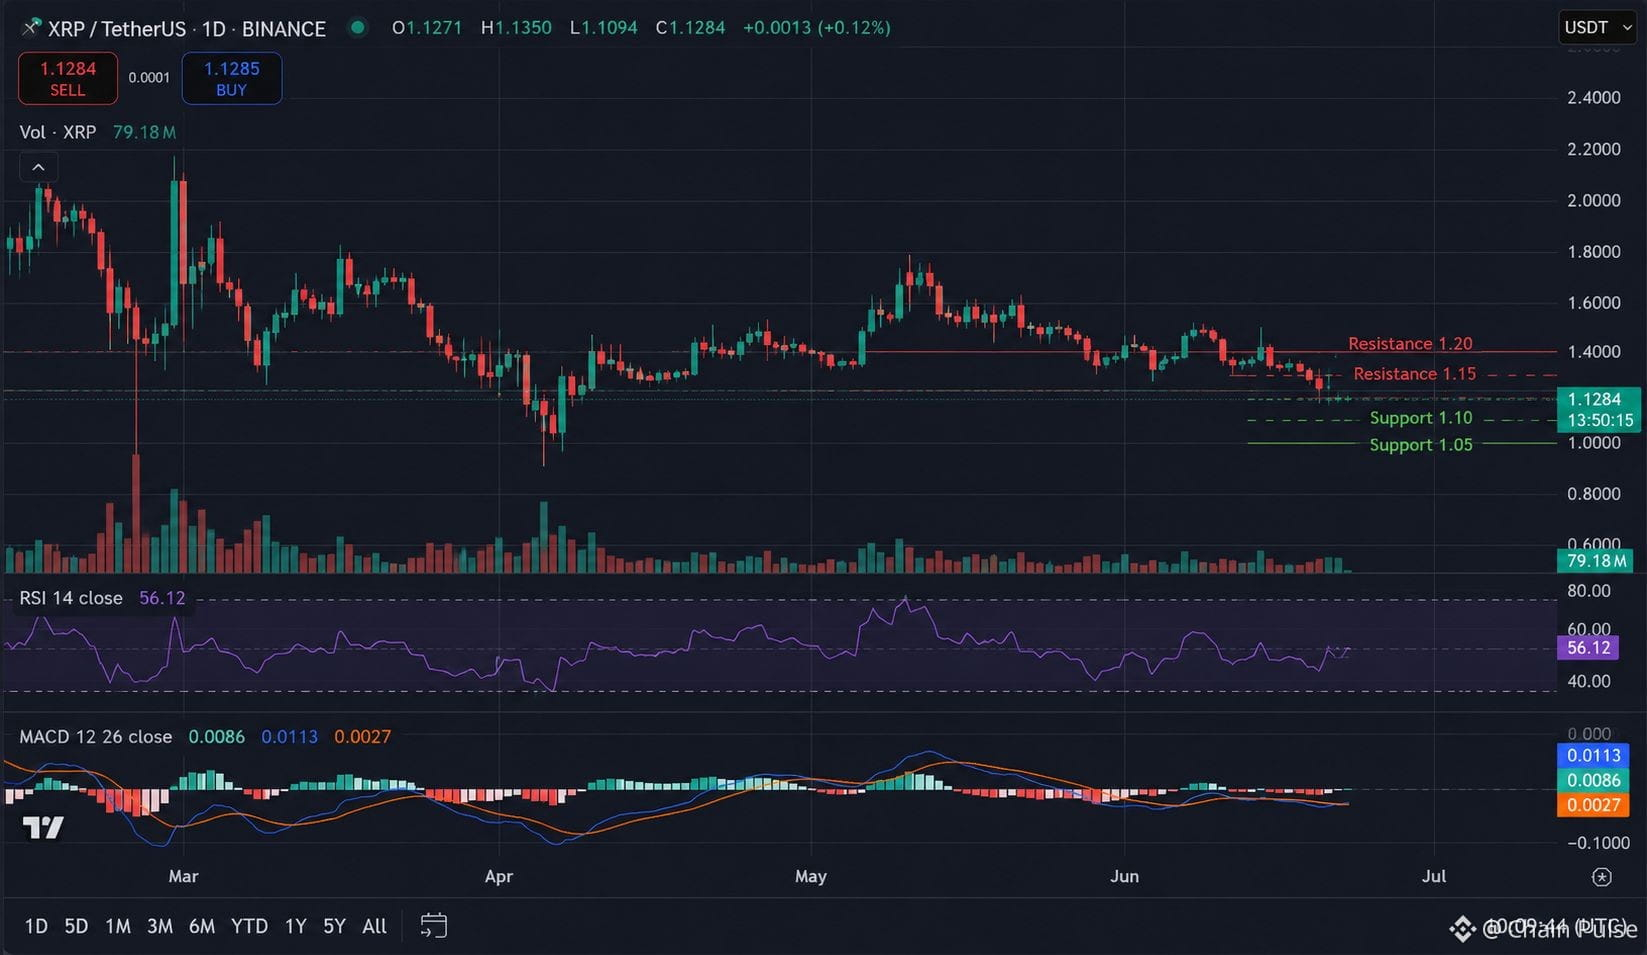This screenshot has width=1647, height=955.
Task: Click the May label on the time axis
Action: (810, 876)
